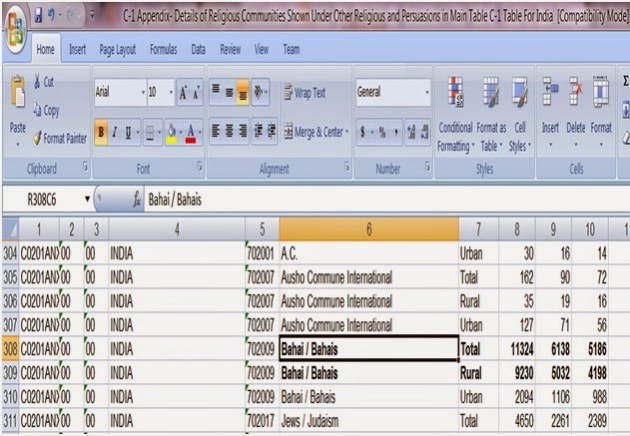Select the cell containing Jews / Judaism
The width and height of the screenshot is (630, 436).
[368, 418]
